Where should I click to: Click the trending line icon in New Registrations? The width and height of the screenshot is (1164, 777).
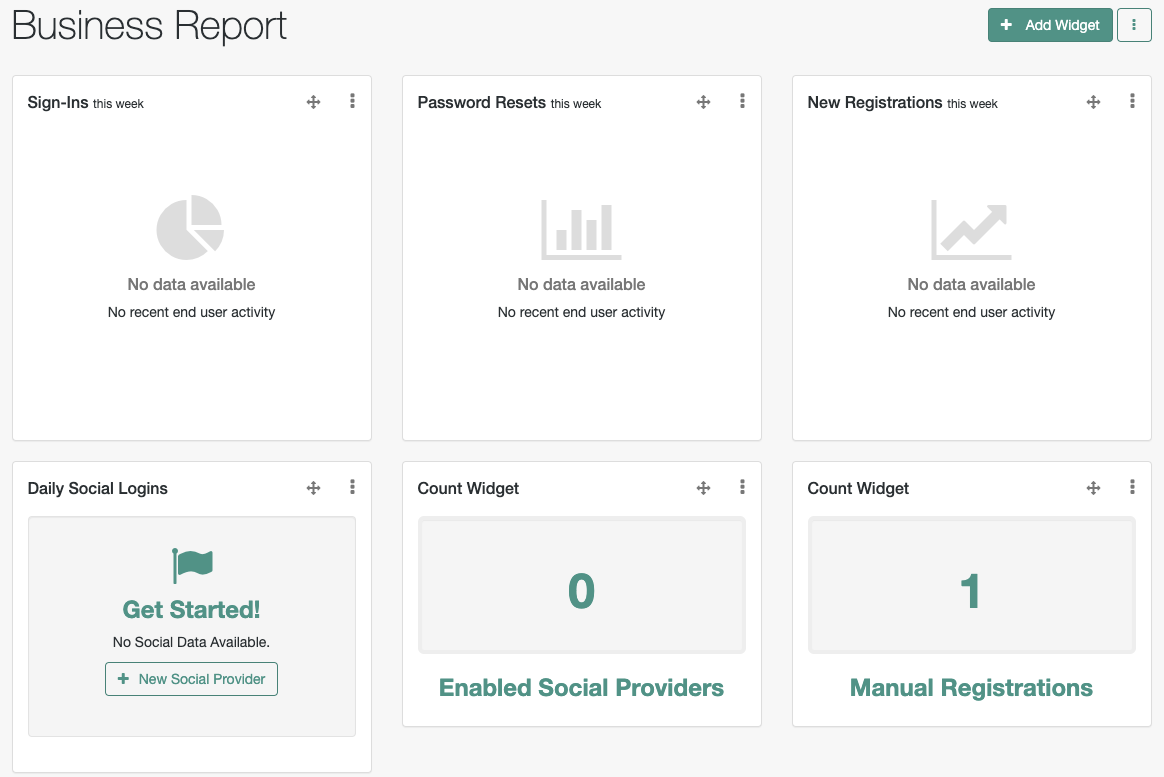tap(971, 227)
